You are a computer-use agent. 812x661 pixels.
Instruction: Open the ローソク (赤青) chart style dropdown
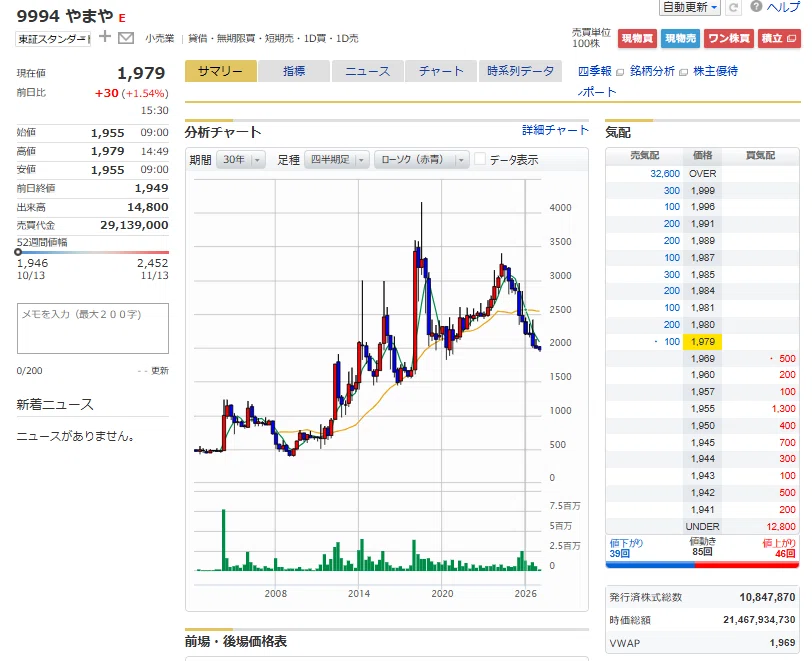coord(422,160)
